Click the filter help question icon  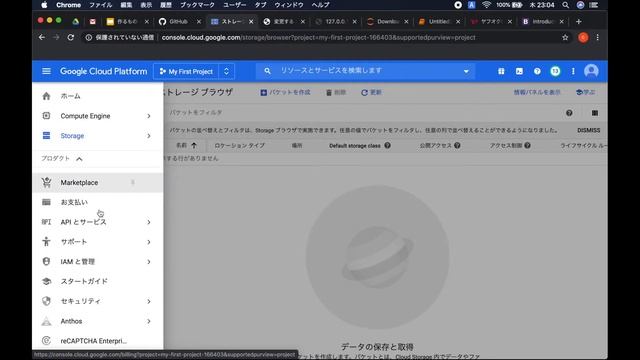tap(569, 113)
